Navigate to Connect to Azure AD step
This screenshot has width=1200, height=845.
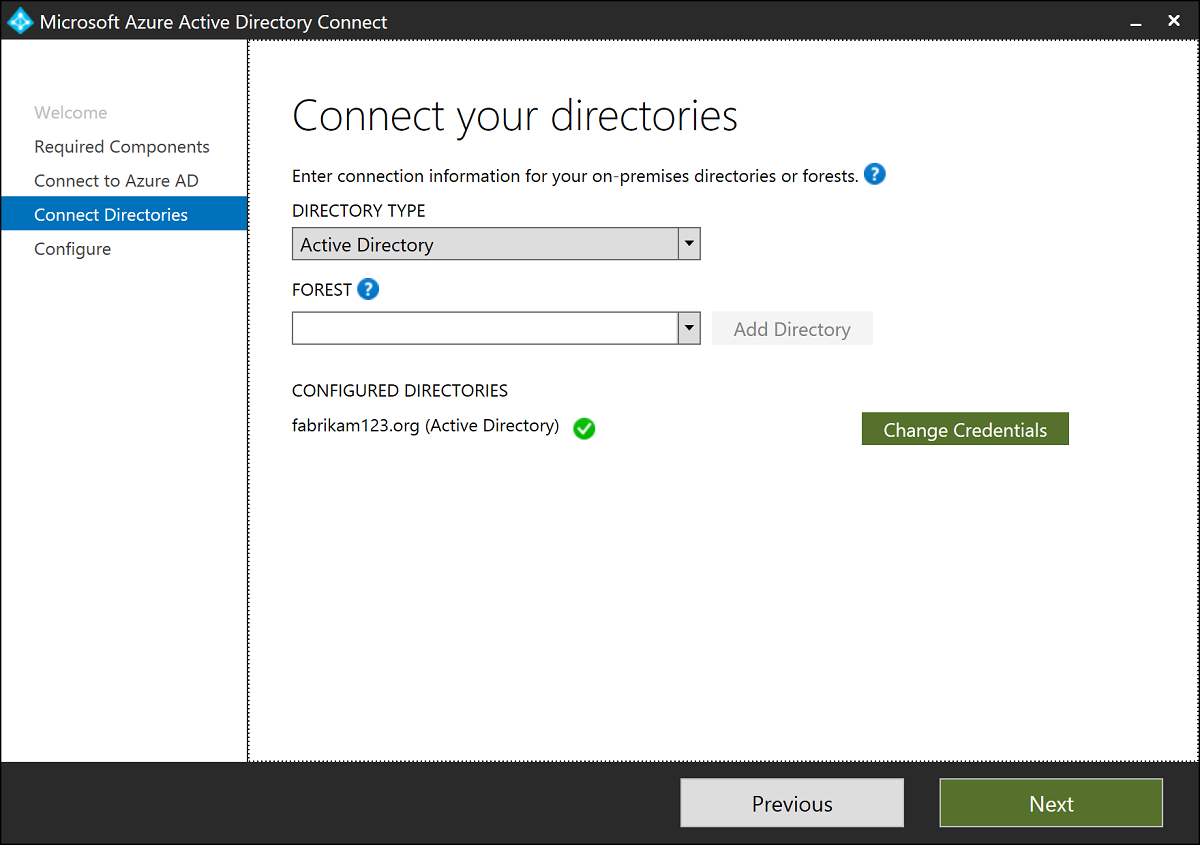coord(116,181)
